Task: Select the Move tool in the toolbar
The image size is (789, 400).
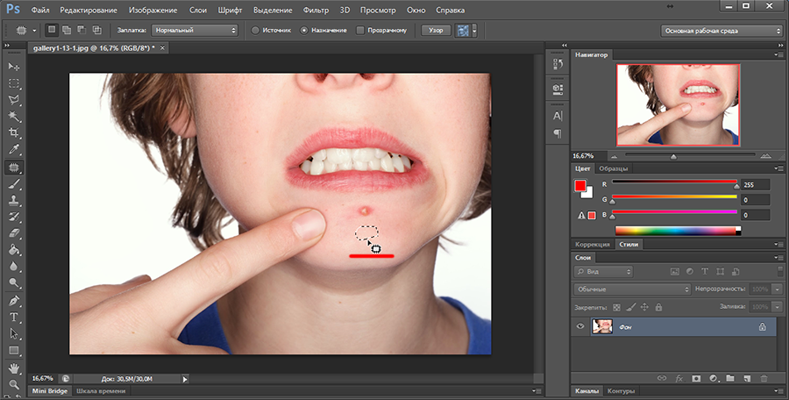Action: pos(14,66)
